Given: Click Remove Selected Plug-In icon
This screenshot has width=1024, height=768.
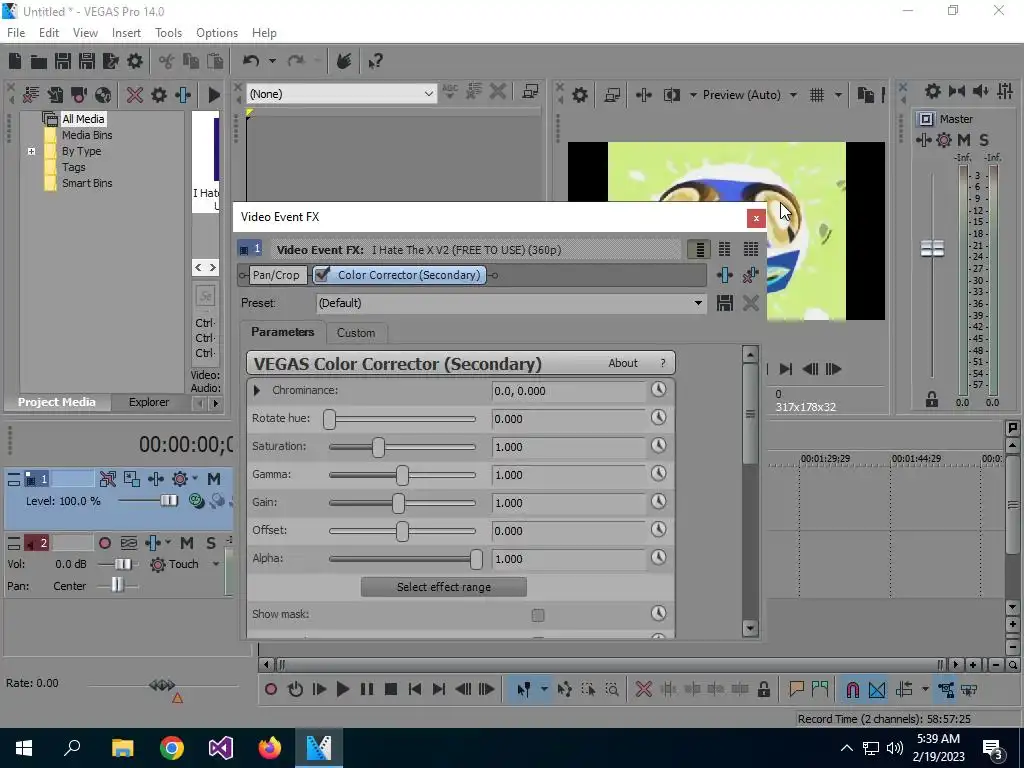Looking at the screenshot, I should point(750,275).
